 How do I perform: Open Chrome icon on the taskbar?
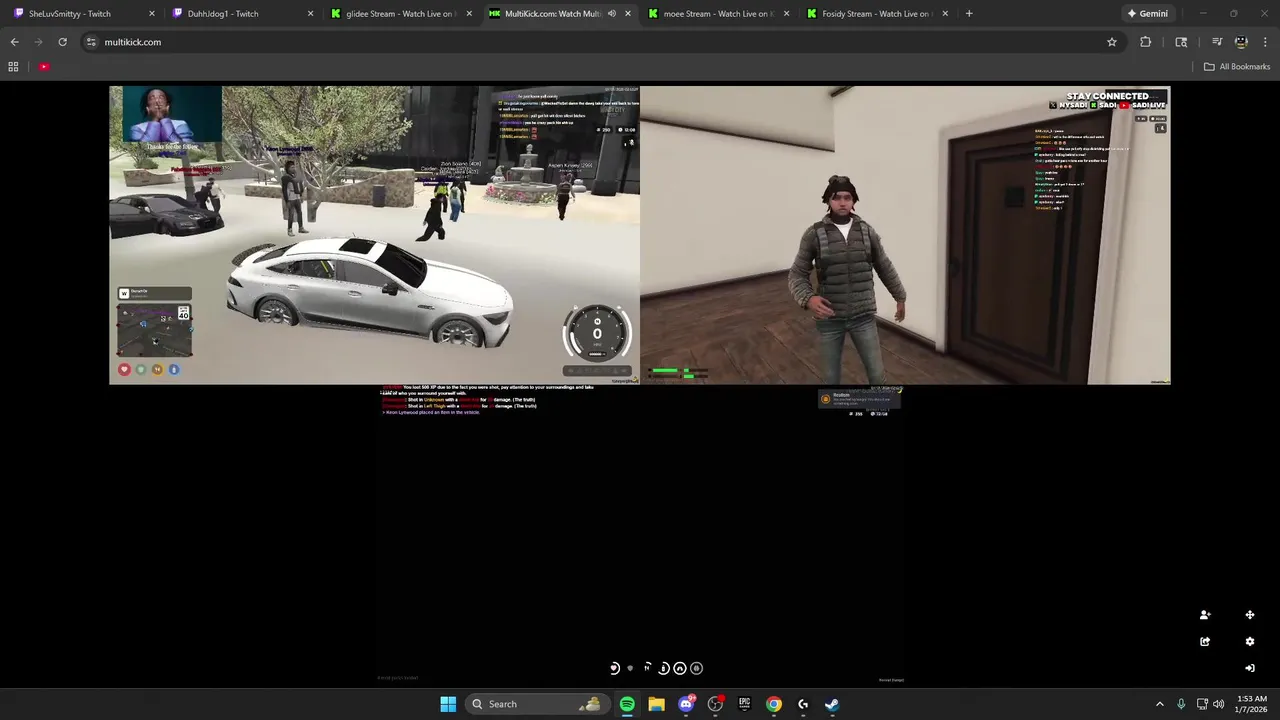tap(774, 704)
